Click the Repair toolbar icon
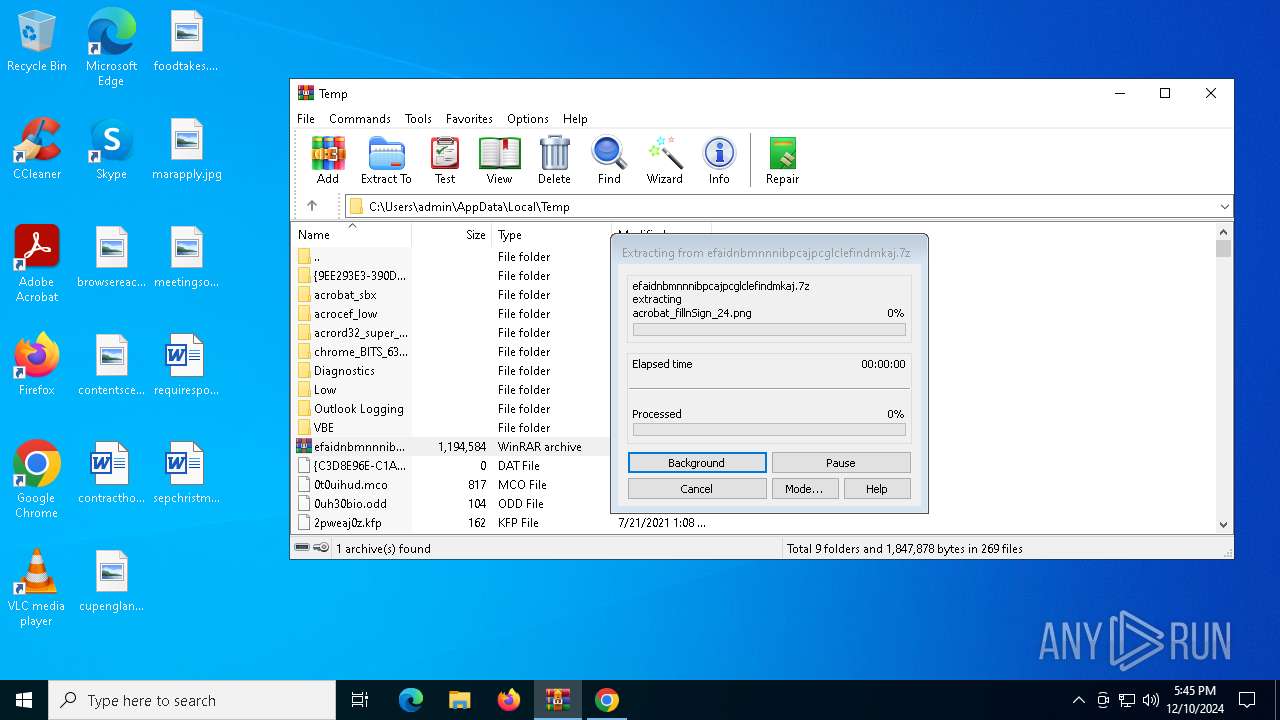 pos(782,160)
